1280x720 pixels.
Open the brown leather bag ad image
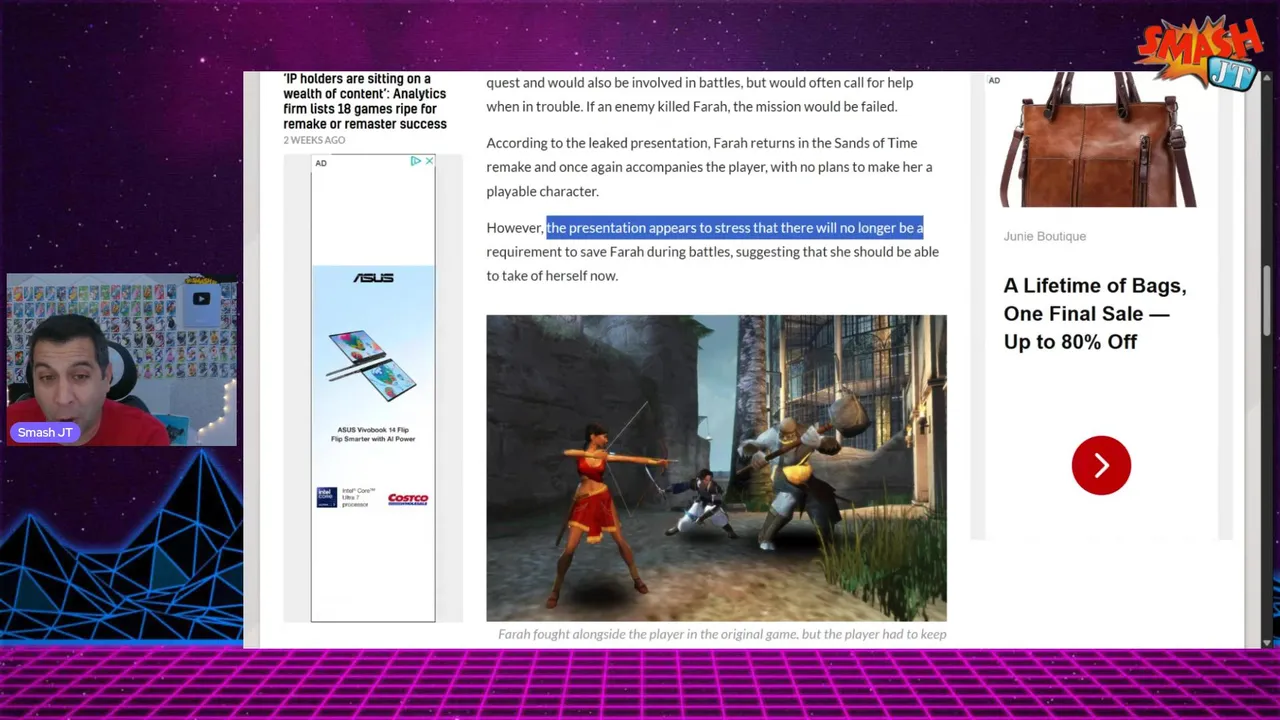(x=1097, y=139)
